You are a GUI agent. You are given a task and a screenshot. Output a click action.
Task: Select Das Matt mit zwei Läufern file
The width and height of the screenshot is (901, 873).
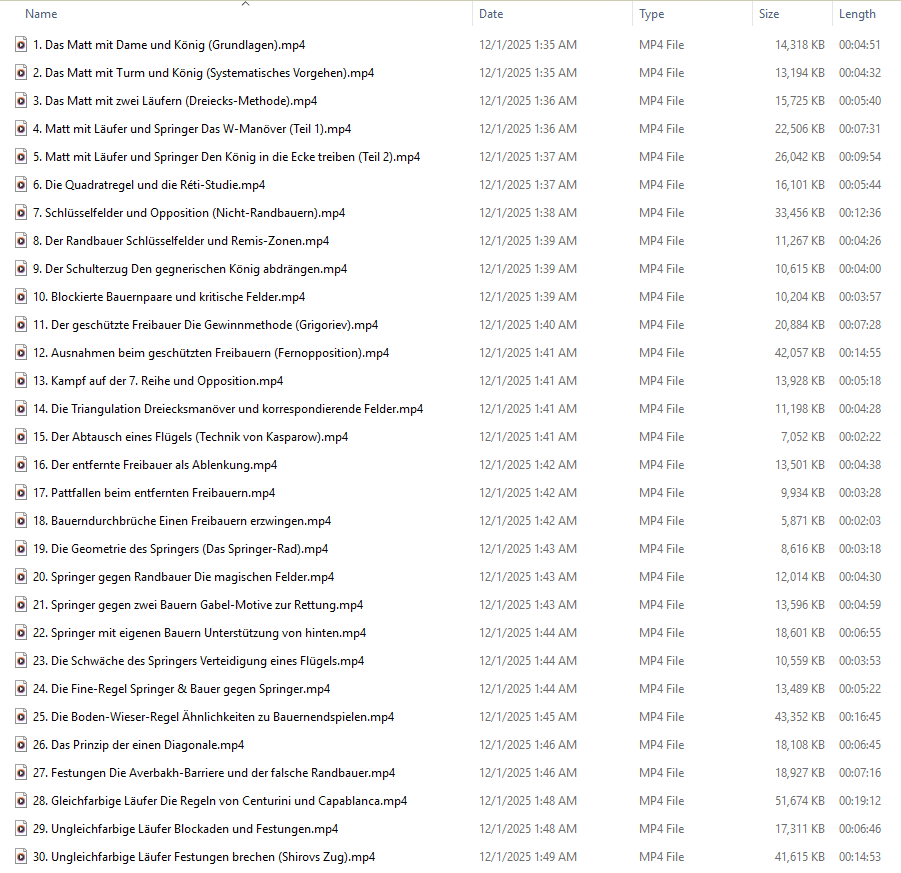coord(175,101)
